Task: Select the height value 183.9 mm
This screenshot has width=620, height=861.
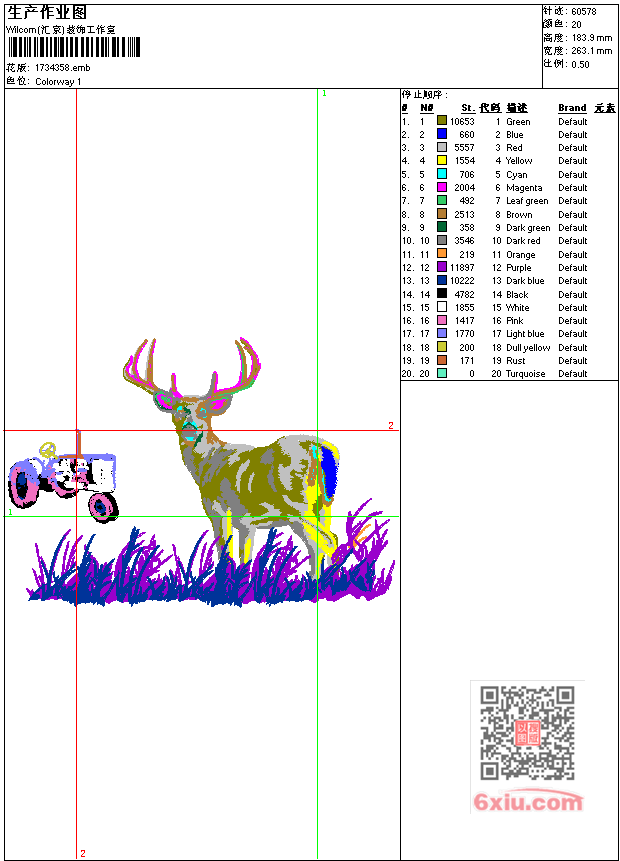Action: tap(592, 38)
